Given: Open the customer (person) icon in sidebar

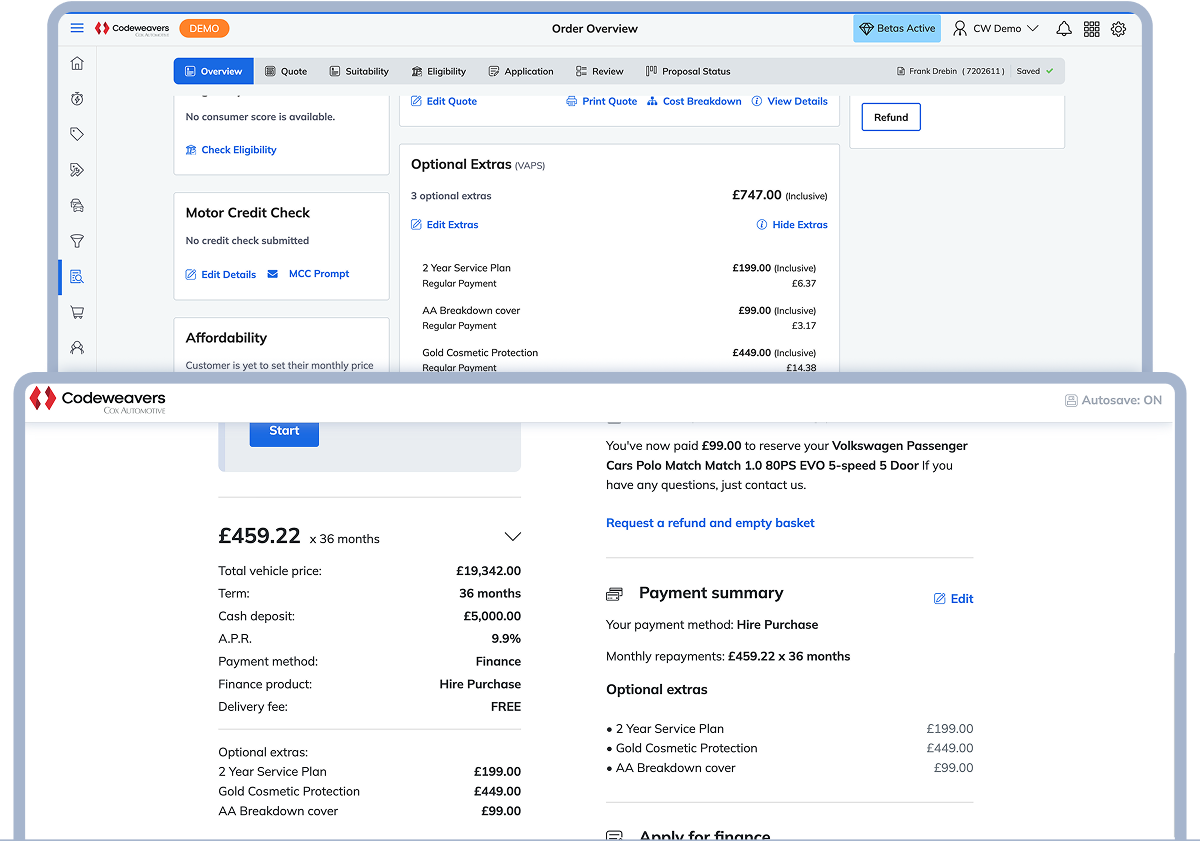Looking at the screenshot, I should click(x=77, y=348).
